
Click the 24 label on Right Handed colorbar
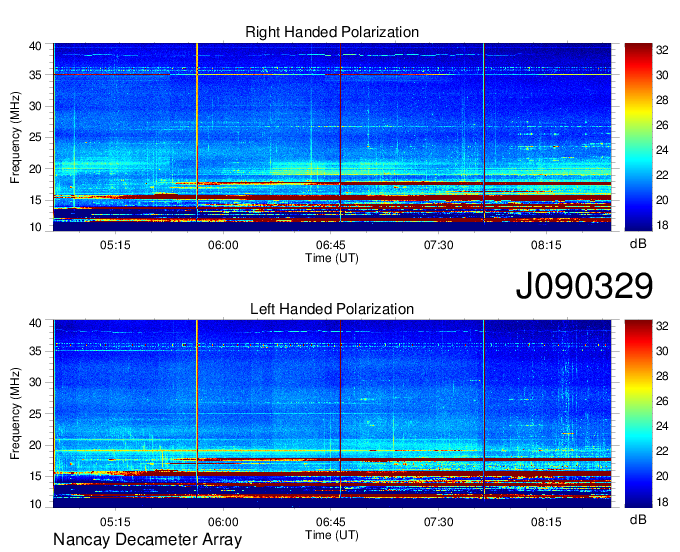[x=662, y=150]
